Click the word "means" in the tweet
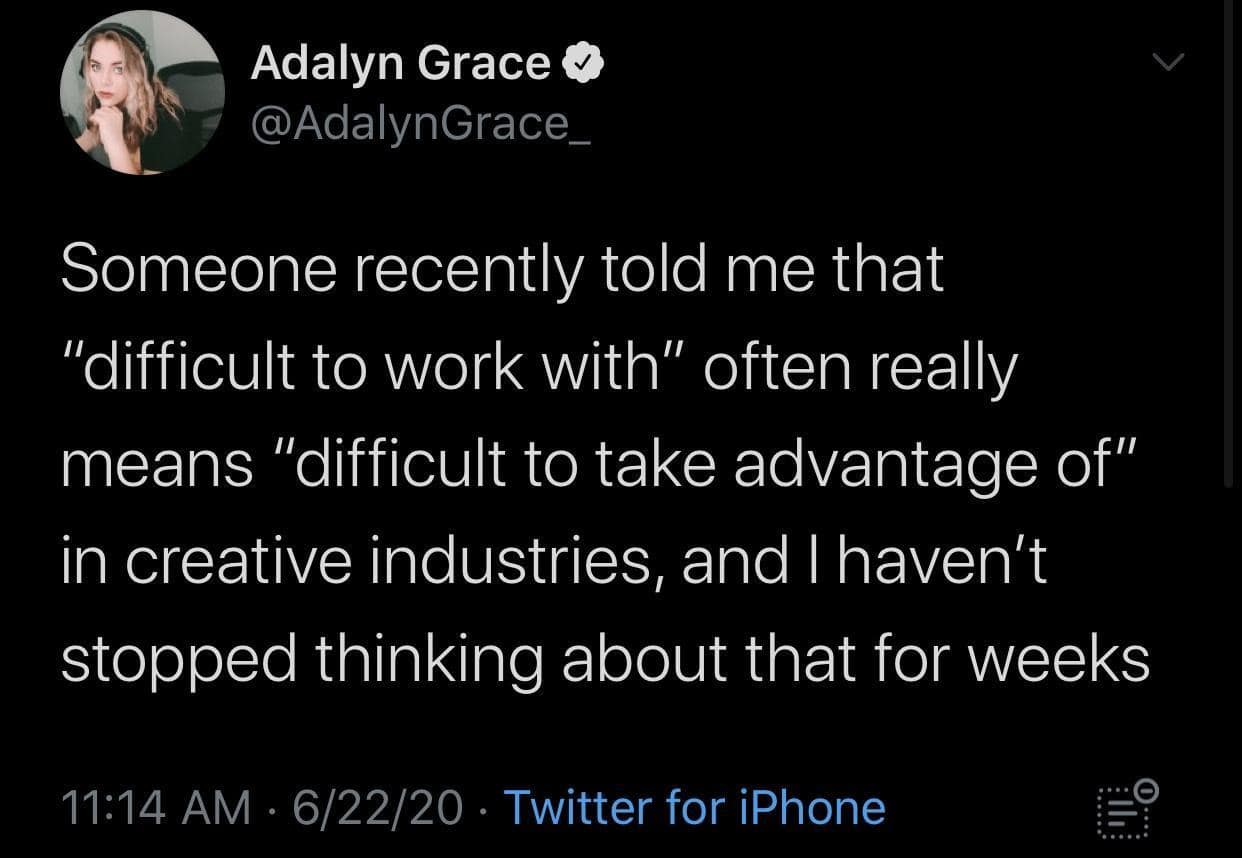The width and height of the screenshot is (1242, 858). coord(157,466)
